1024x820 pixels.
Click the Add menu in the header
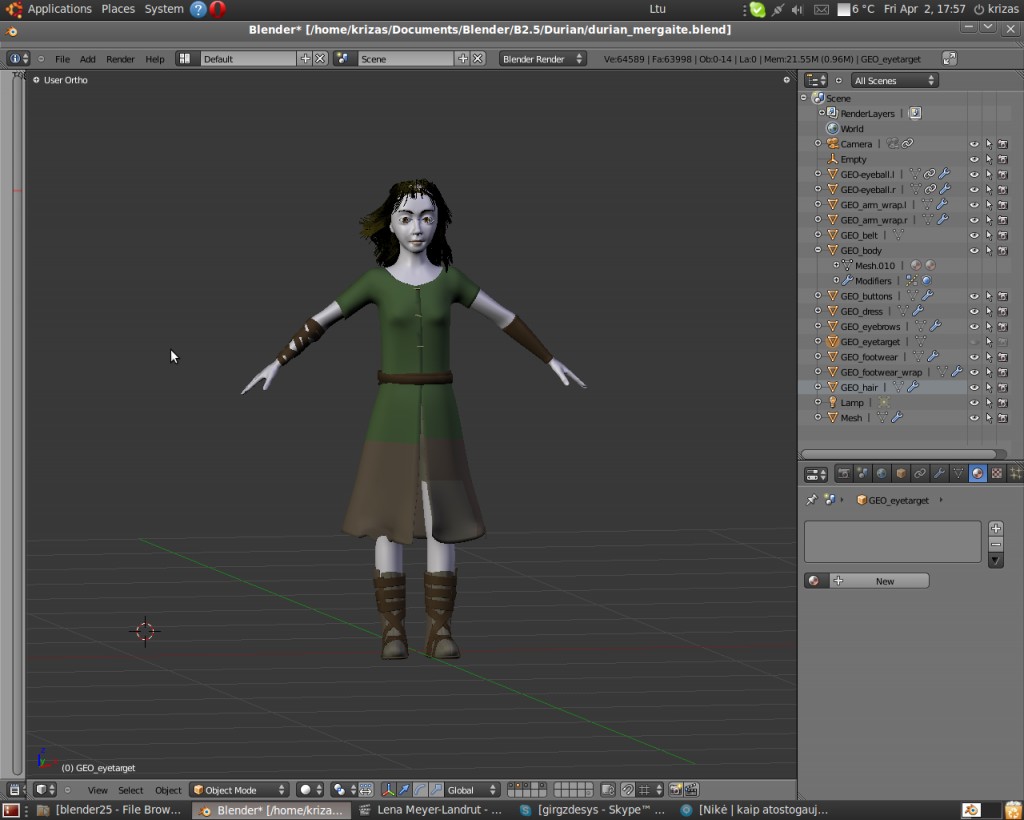[x=87, y=58]
